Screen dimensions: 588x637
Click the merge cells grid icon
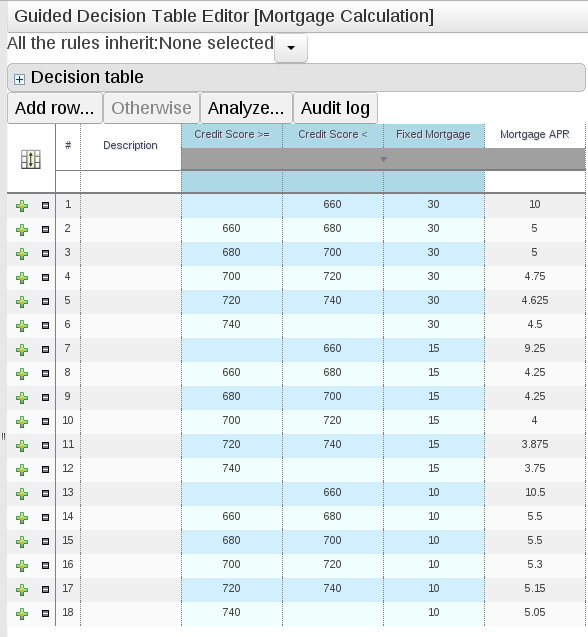(x=31, y=159)
